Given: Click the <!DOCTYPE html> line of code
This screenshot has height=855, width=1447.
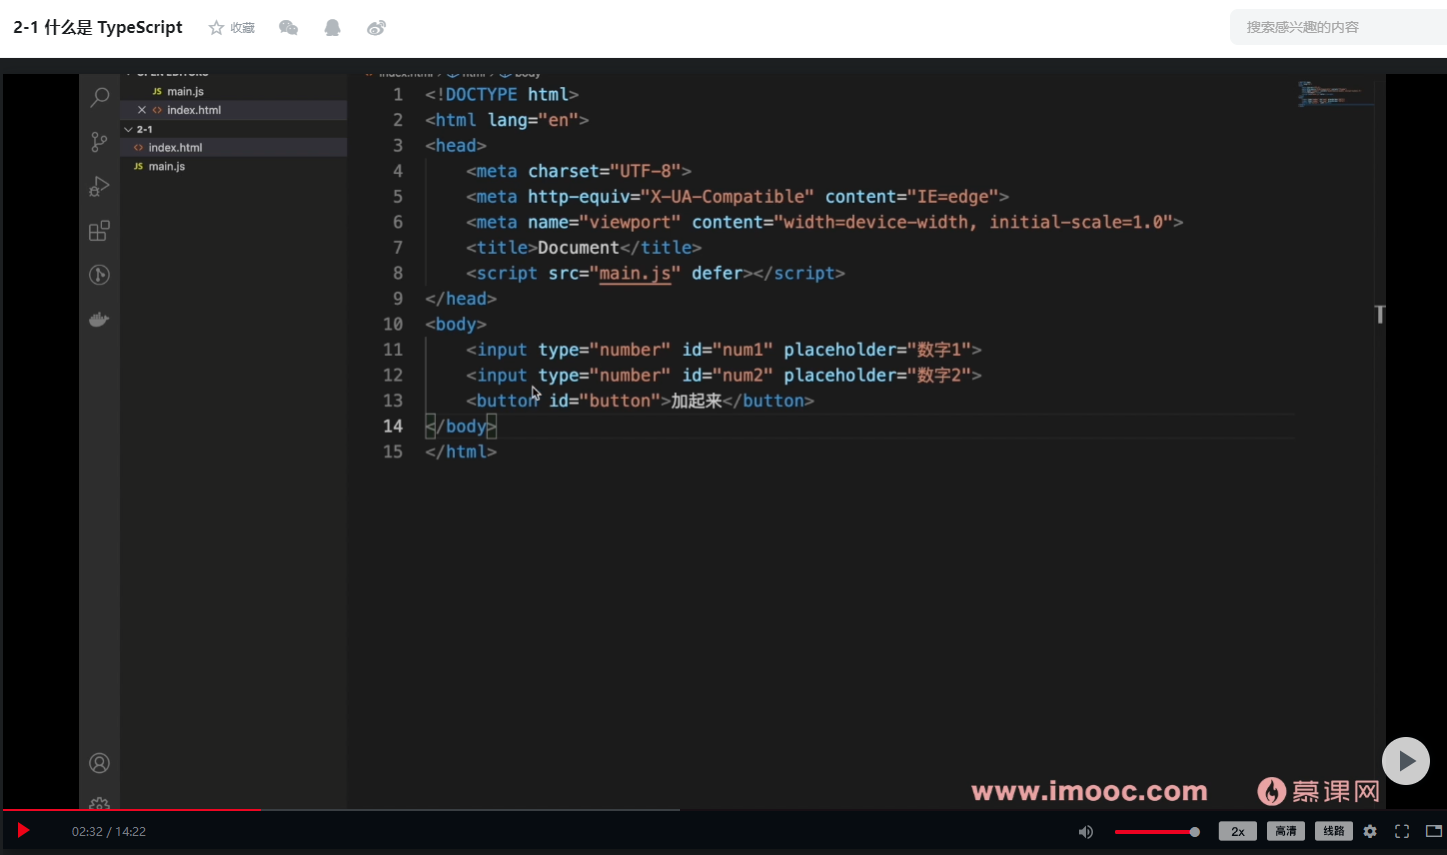Looking at the screenshot, I should point(502,94).
